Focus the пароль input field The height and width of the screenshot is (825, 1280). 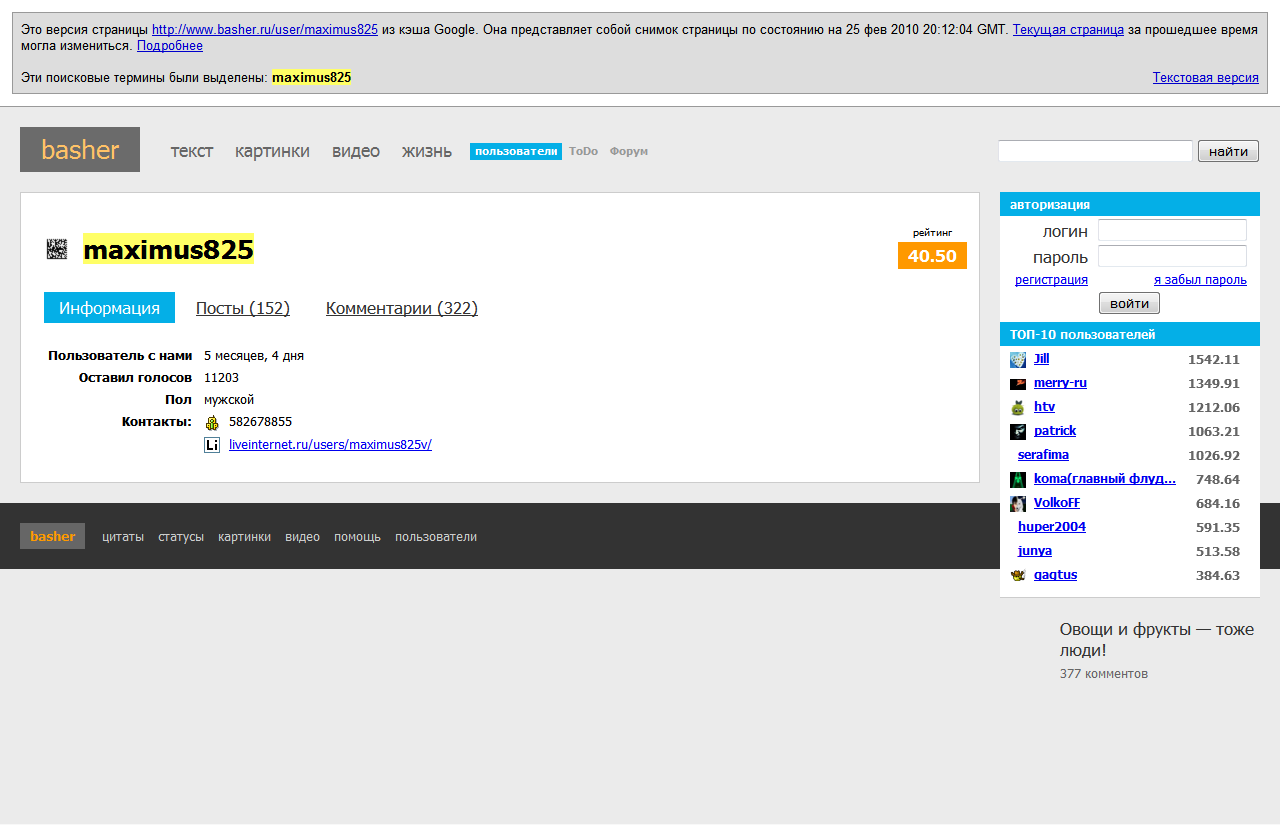point(1172,256)
